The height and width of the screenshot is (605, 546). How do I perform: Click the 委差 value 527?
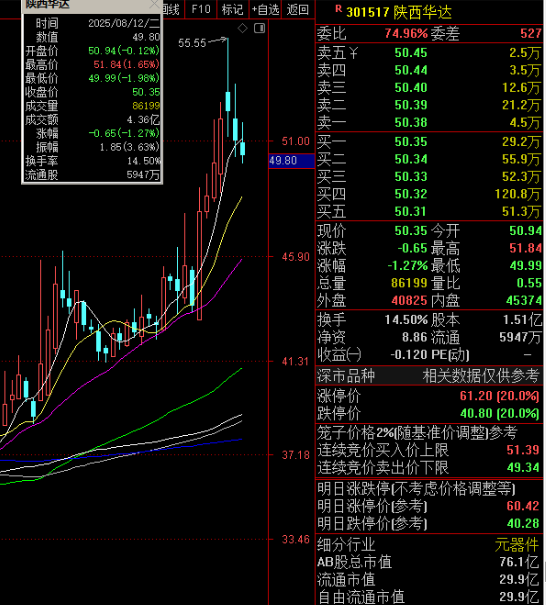click(531, 34)
